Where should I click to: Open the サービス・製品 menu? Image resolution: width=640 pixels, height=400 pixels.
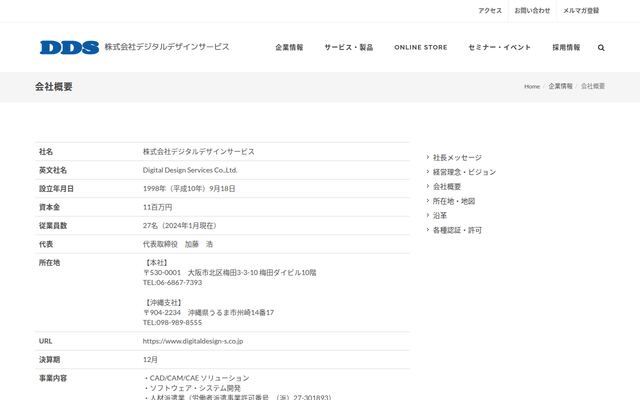click(x=349, y=47)
